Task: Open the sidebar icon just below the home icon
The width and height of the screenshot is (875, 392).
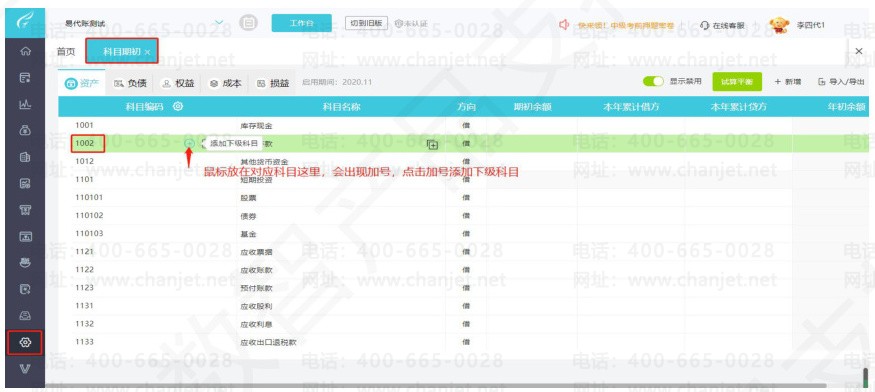Action: 25,78
